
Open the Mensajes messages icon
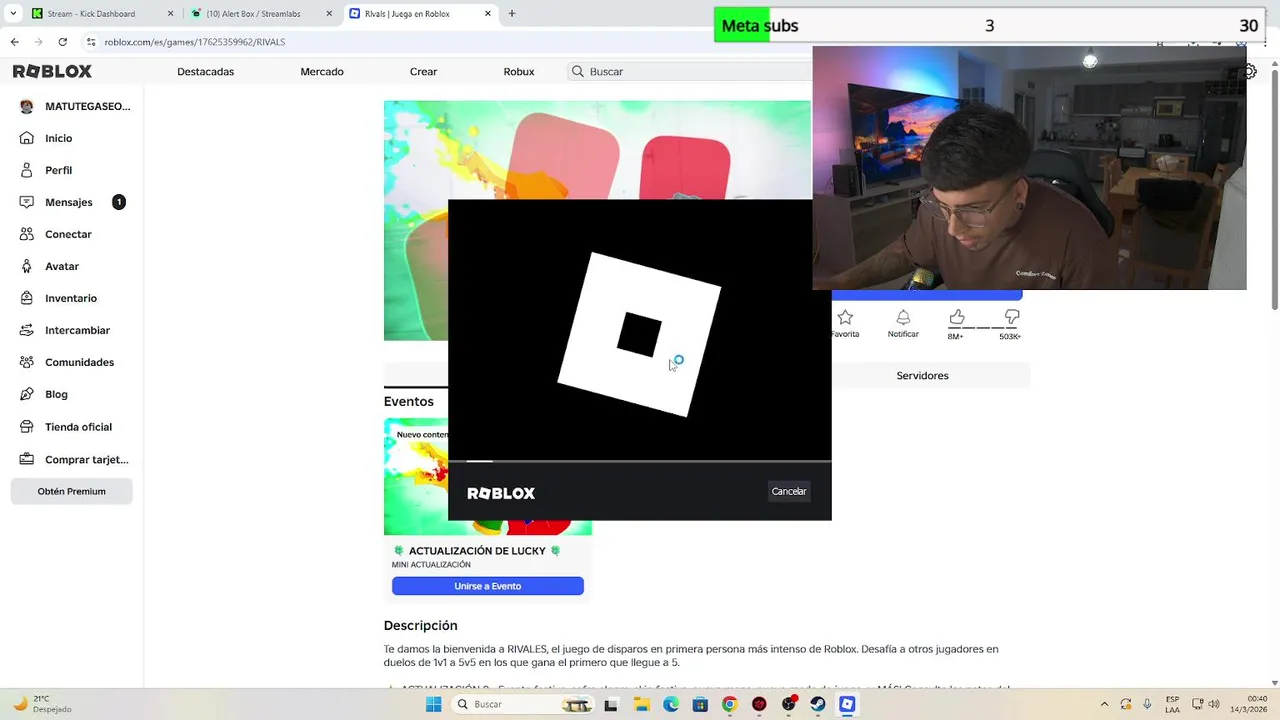pos(27,202)
